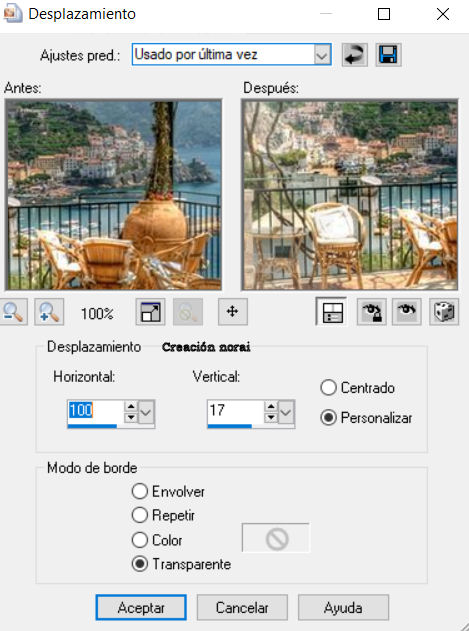Screen dimensions: 469x631
Task: Click the Vertical offset input field
Action: pos(236,412)
